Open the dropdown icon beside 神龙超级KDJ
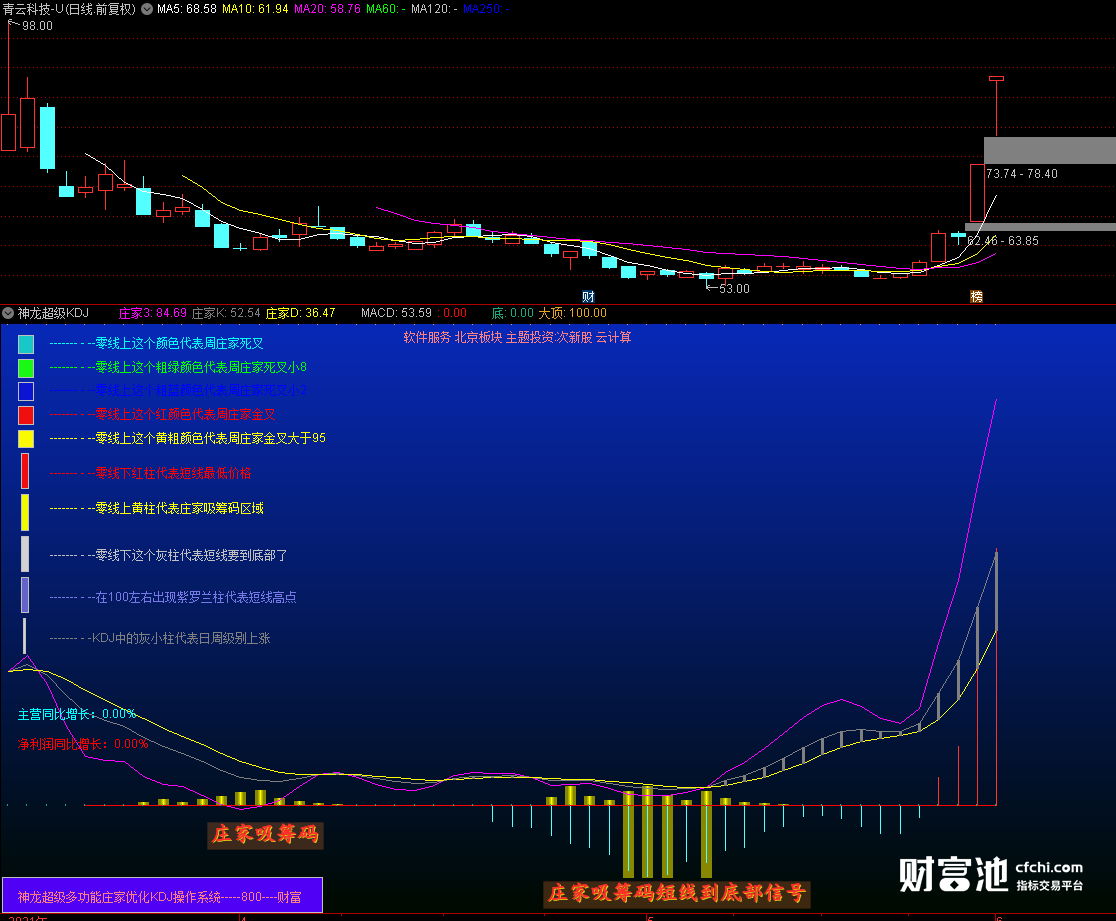Screen dimensions: 1116x921 [8, 312]
